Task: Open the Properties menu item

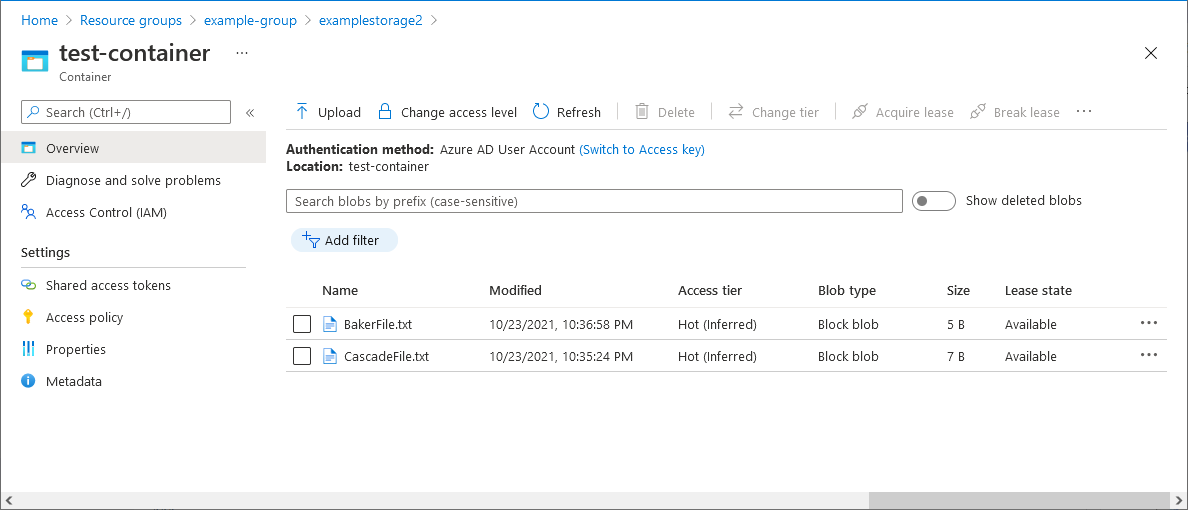Action: point(75,349)
